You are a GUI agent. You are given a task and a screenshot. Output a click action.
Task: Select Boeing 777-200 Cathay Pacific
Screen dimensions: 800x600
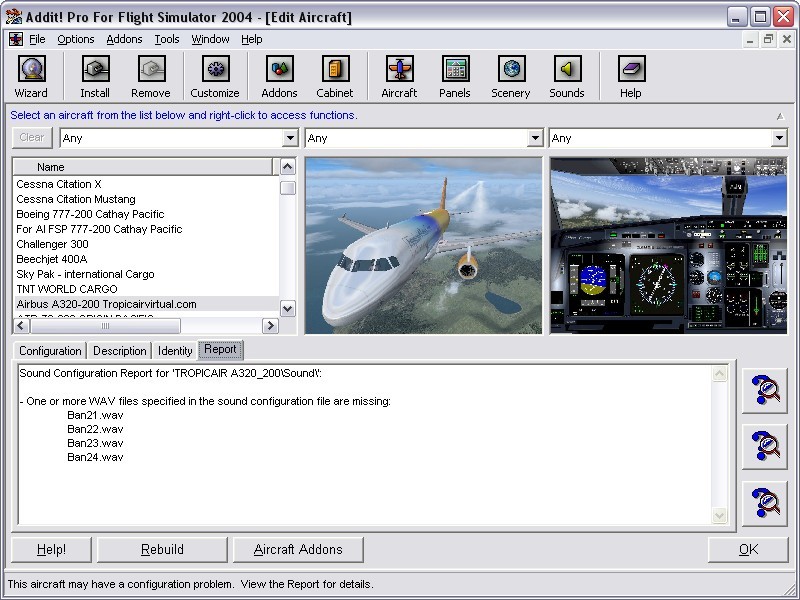[x=147, y=214]
